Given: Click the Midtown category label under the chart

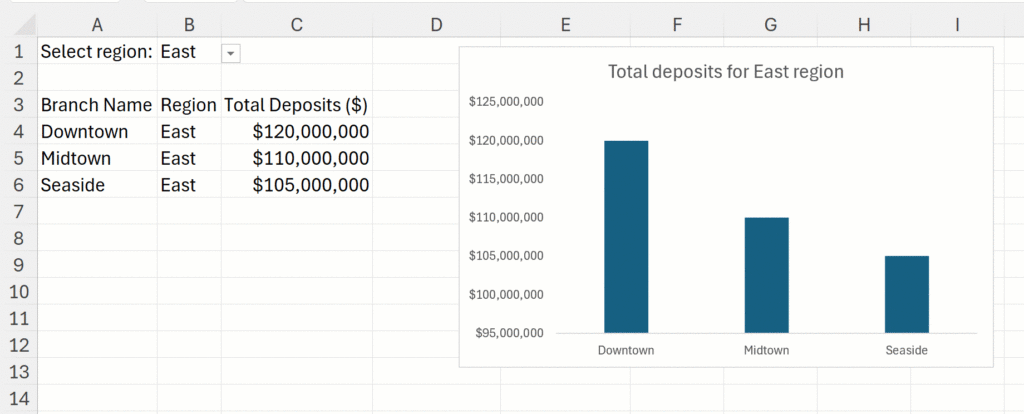Looking at the screenshot, I should point(766,350).
